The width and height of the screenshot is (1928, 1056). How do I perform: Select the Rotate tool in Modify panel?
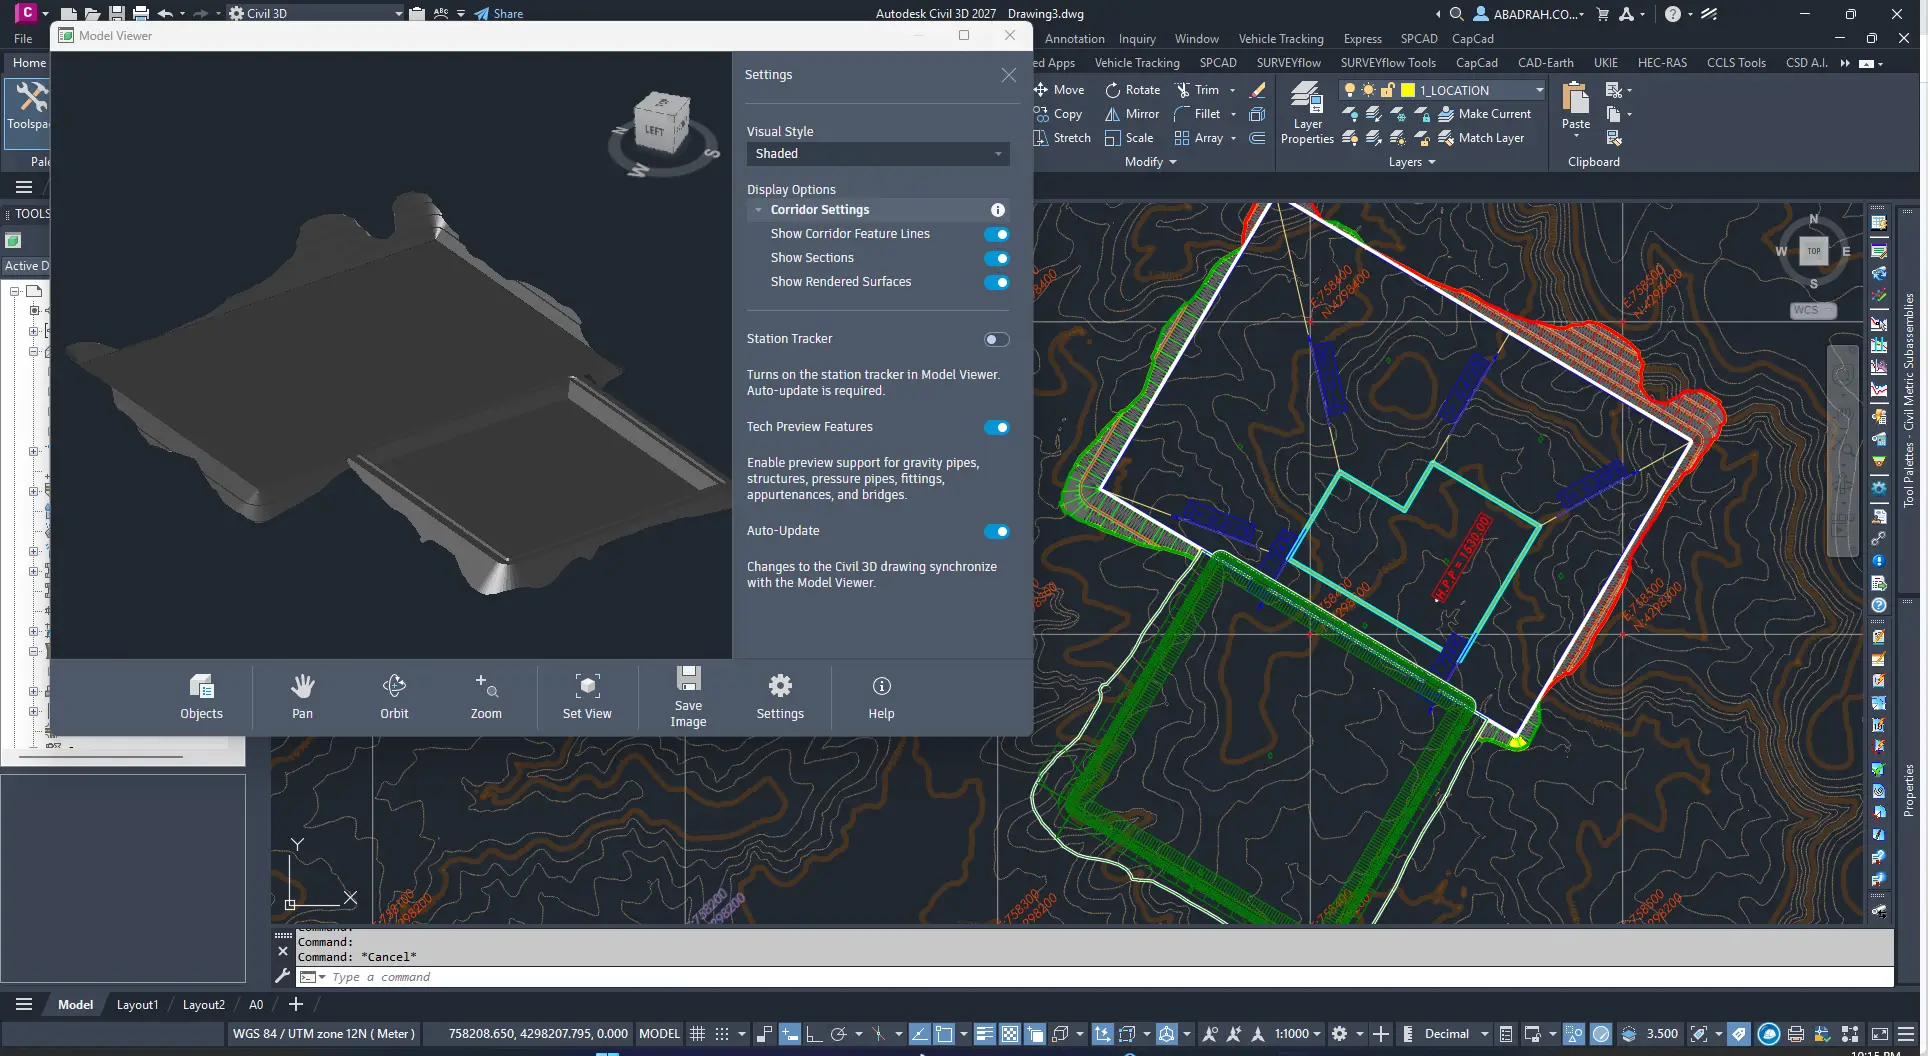click(x=1132, y=90)
